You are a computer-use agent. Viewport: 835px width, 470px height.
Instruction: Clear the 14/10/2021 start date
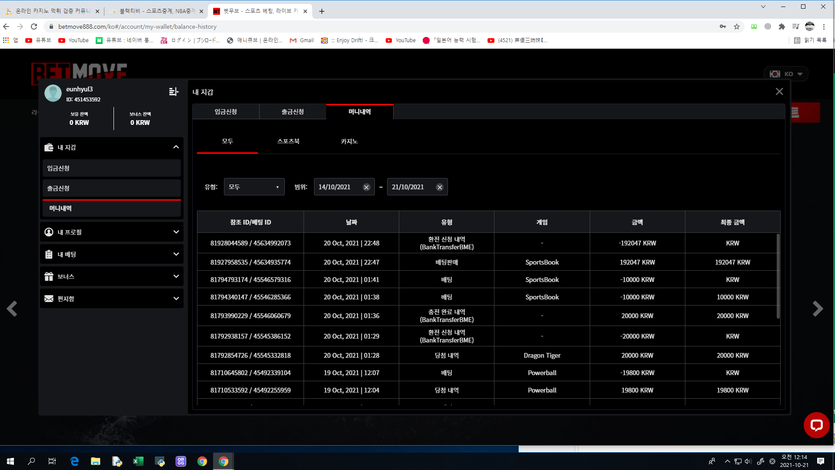tap(366, 187)
